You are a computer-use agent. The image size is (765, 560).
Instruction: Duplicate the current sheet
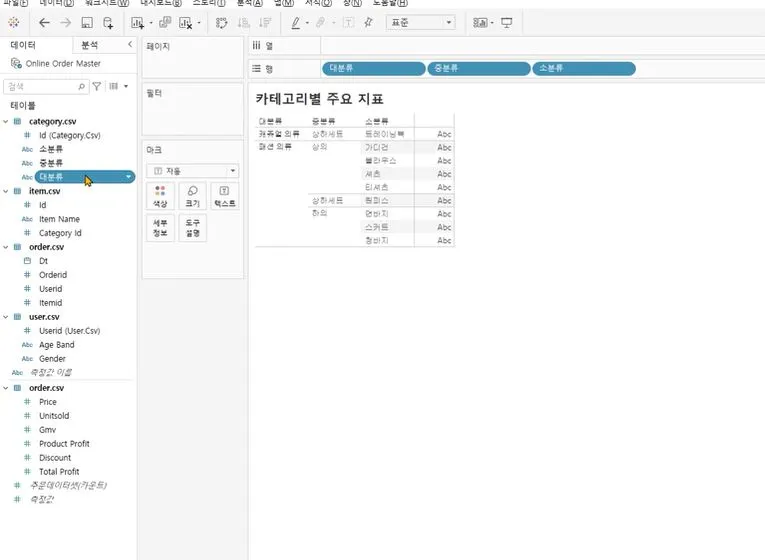click(x=165, y=22)
